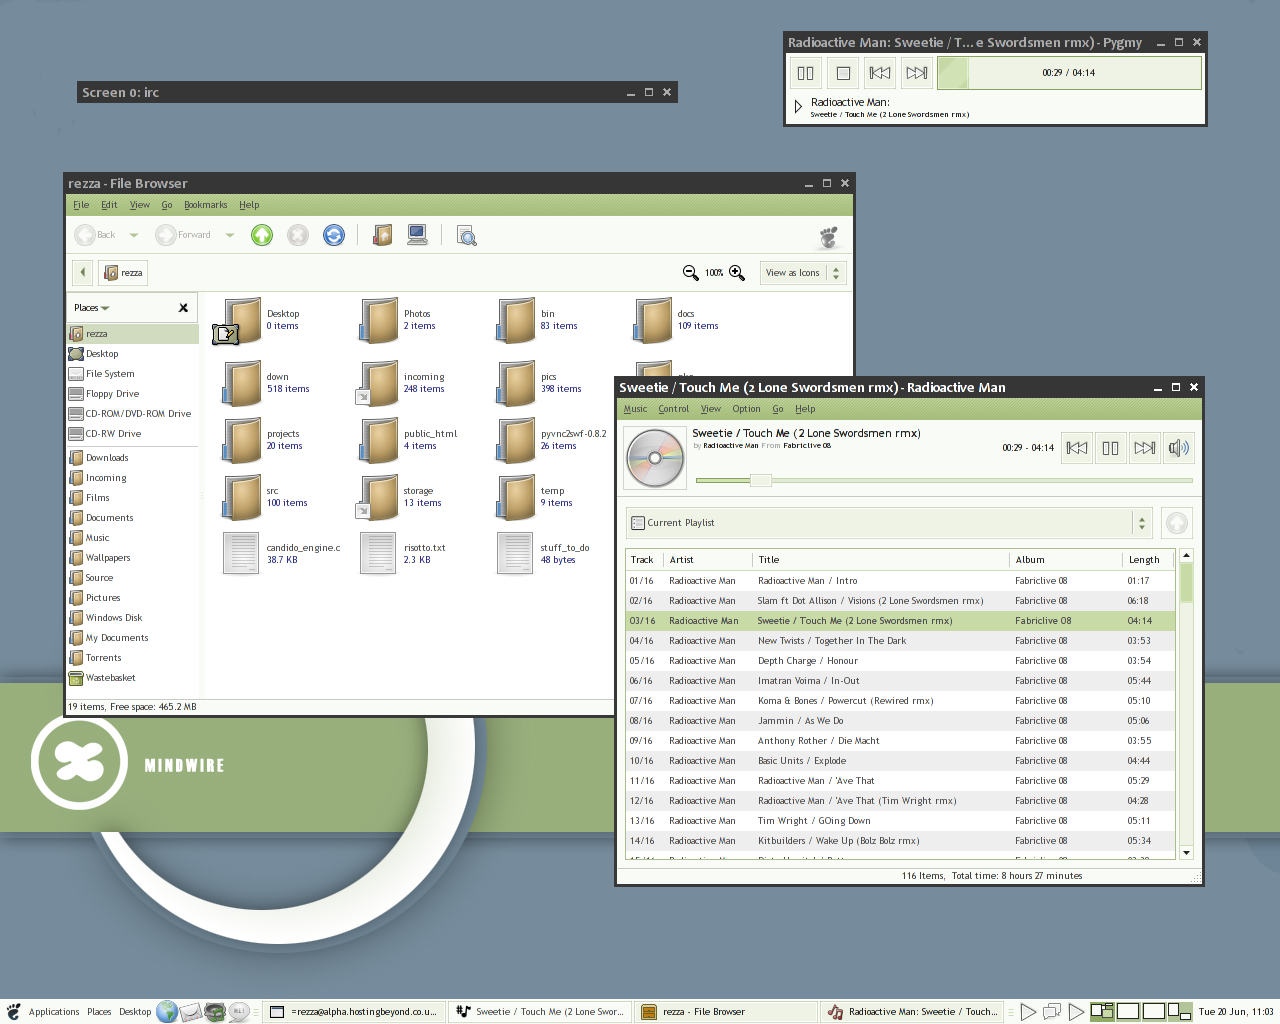Zoom out in the File Browser

[690, 273]
